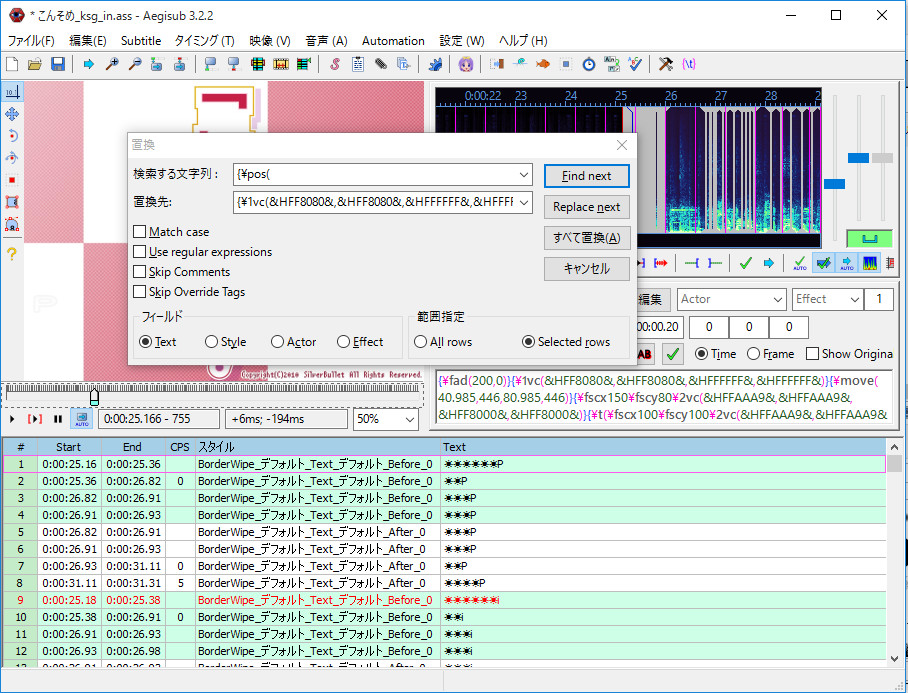
Task: Adjust the audio vertical zoom slider handle
Action: 858,158
